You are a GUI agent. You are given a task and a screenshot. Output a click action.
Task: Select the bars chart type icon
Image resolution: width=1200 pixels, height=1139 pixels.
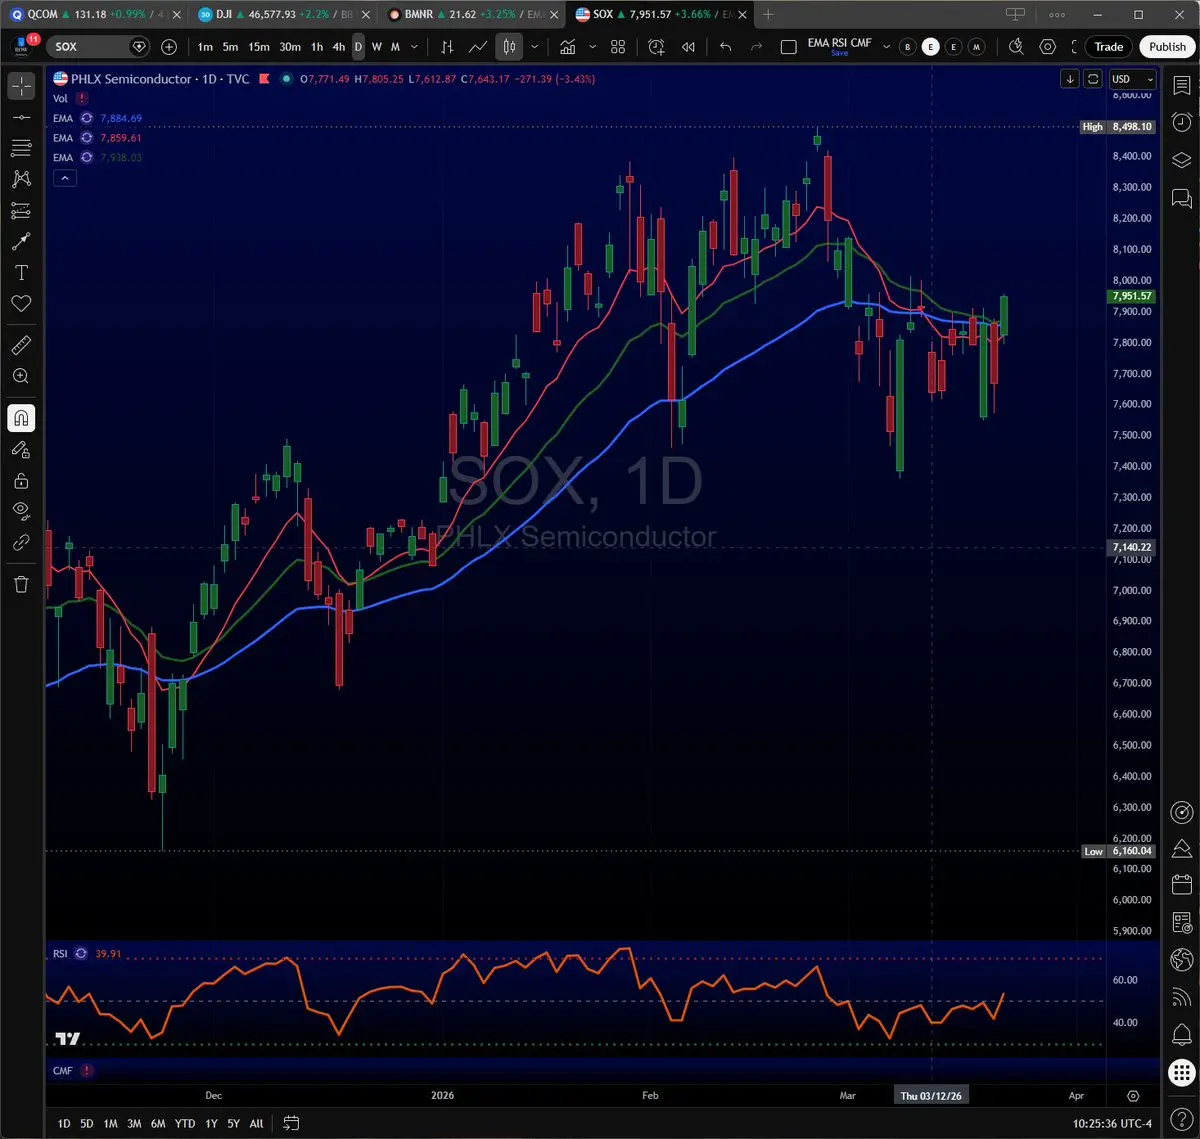447,47
